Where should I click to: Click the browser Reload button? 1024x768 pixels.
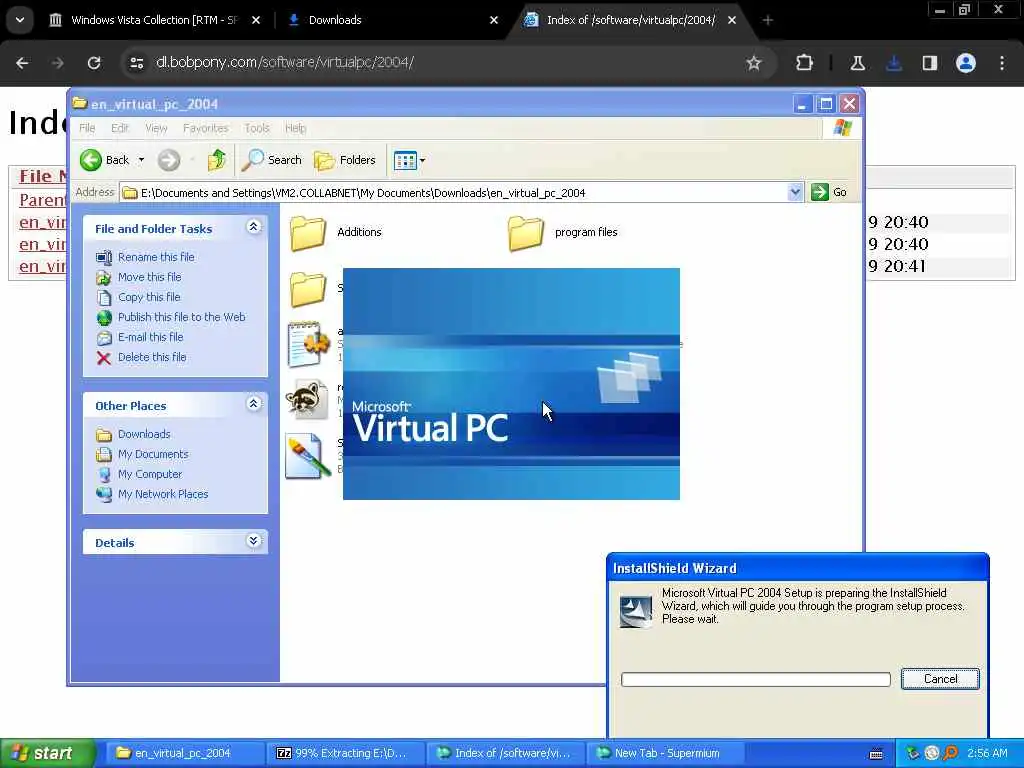pyautogui.click(x=94, y=63)
